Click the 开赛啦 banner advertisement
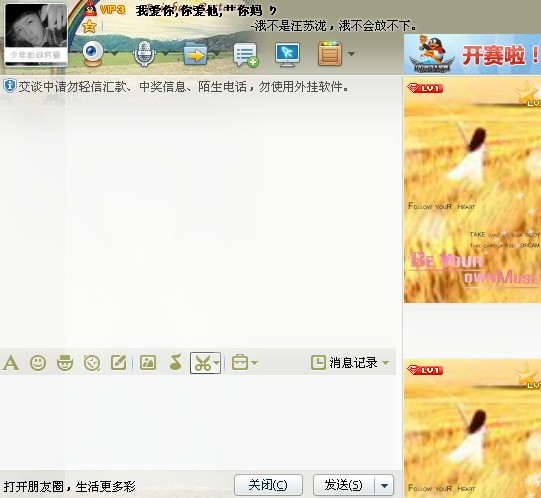The width and height of the screenshot is (541, 498). [472, 54]
